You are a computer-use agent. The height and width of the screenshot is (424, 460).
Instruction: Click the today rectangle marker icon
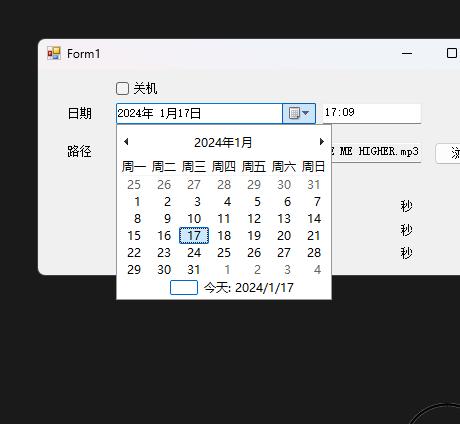pos(184,288)
